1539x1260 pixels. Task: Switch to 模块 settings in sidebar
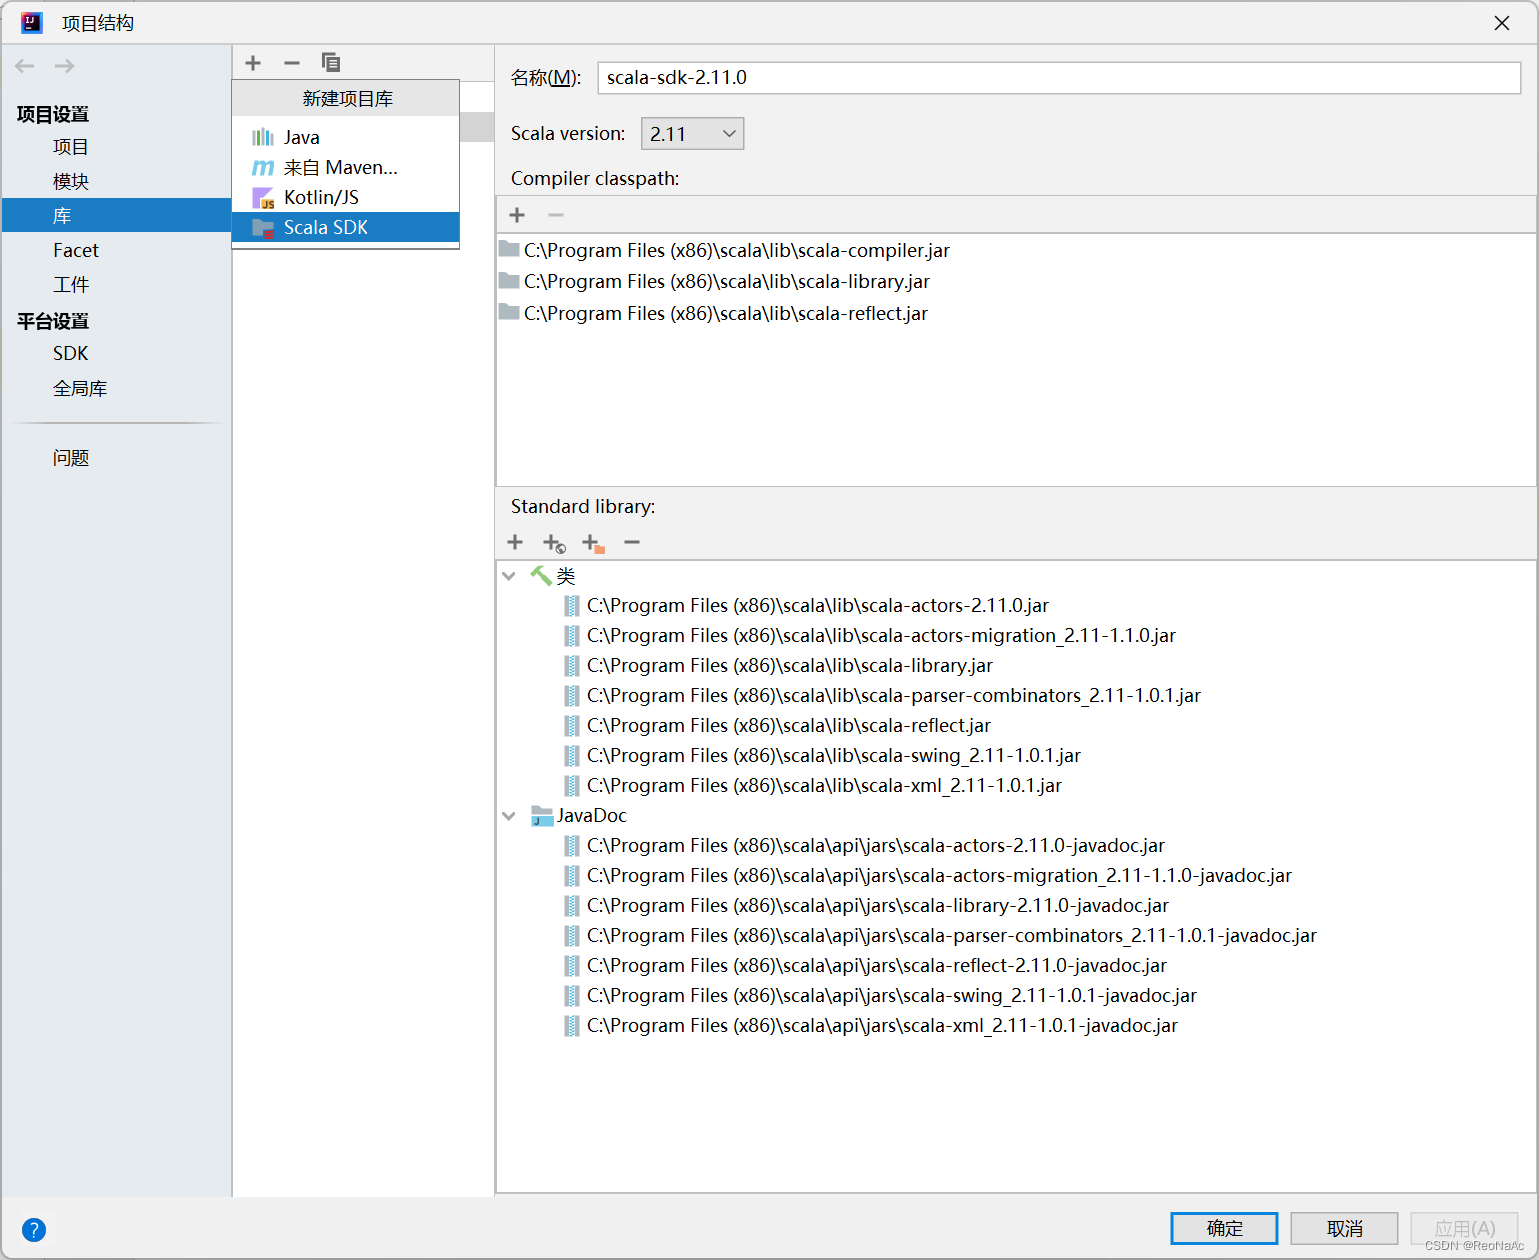(x=71, y=181)
